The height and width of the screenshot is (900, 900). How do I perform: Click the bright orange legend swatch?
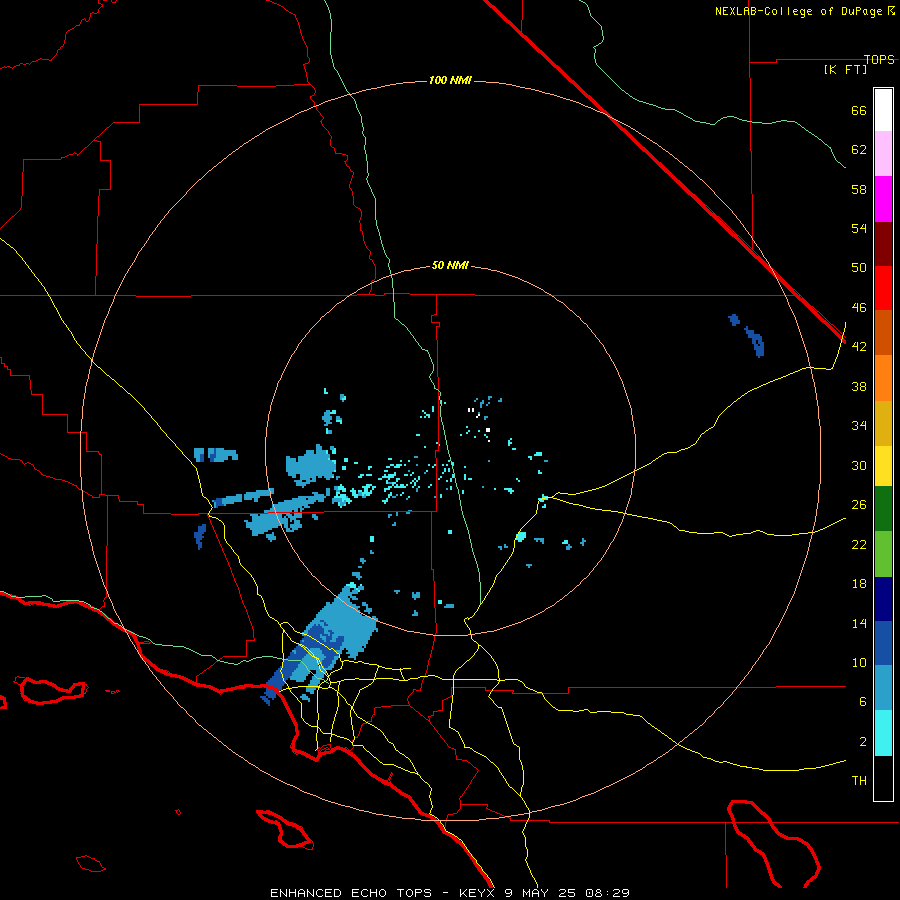(x=883, y=378)
